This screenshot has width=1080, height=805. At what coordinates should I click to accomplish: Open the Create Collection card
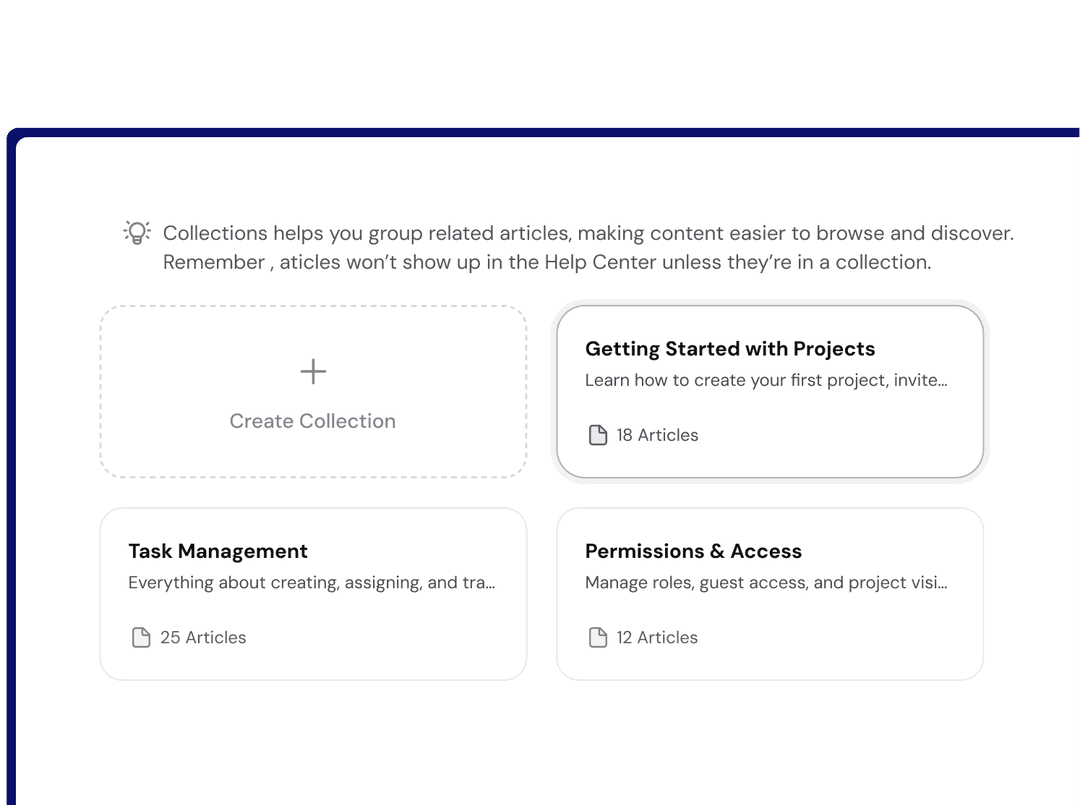tap(313, 391)
